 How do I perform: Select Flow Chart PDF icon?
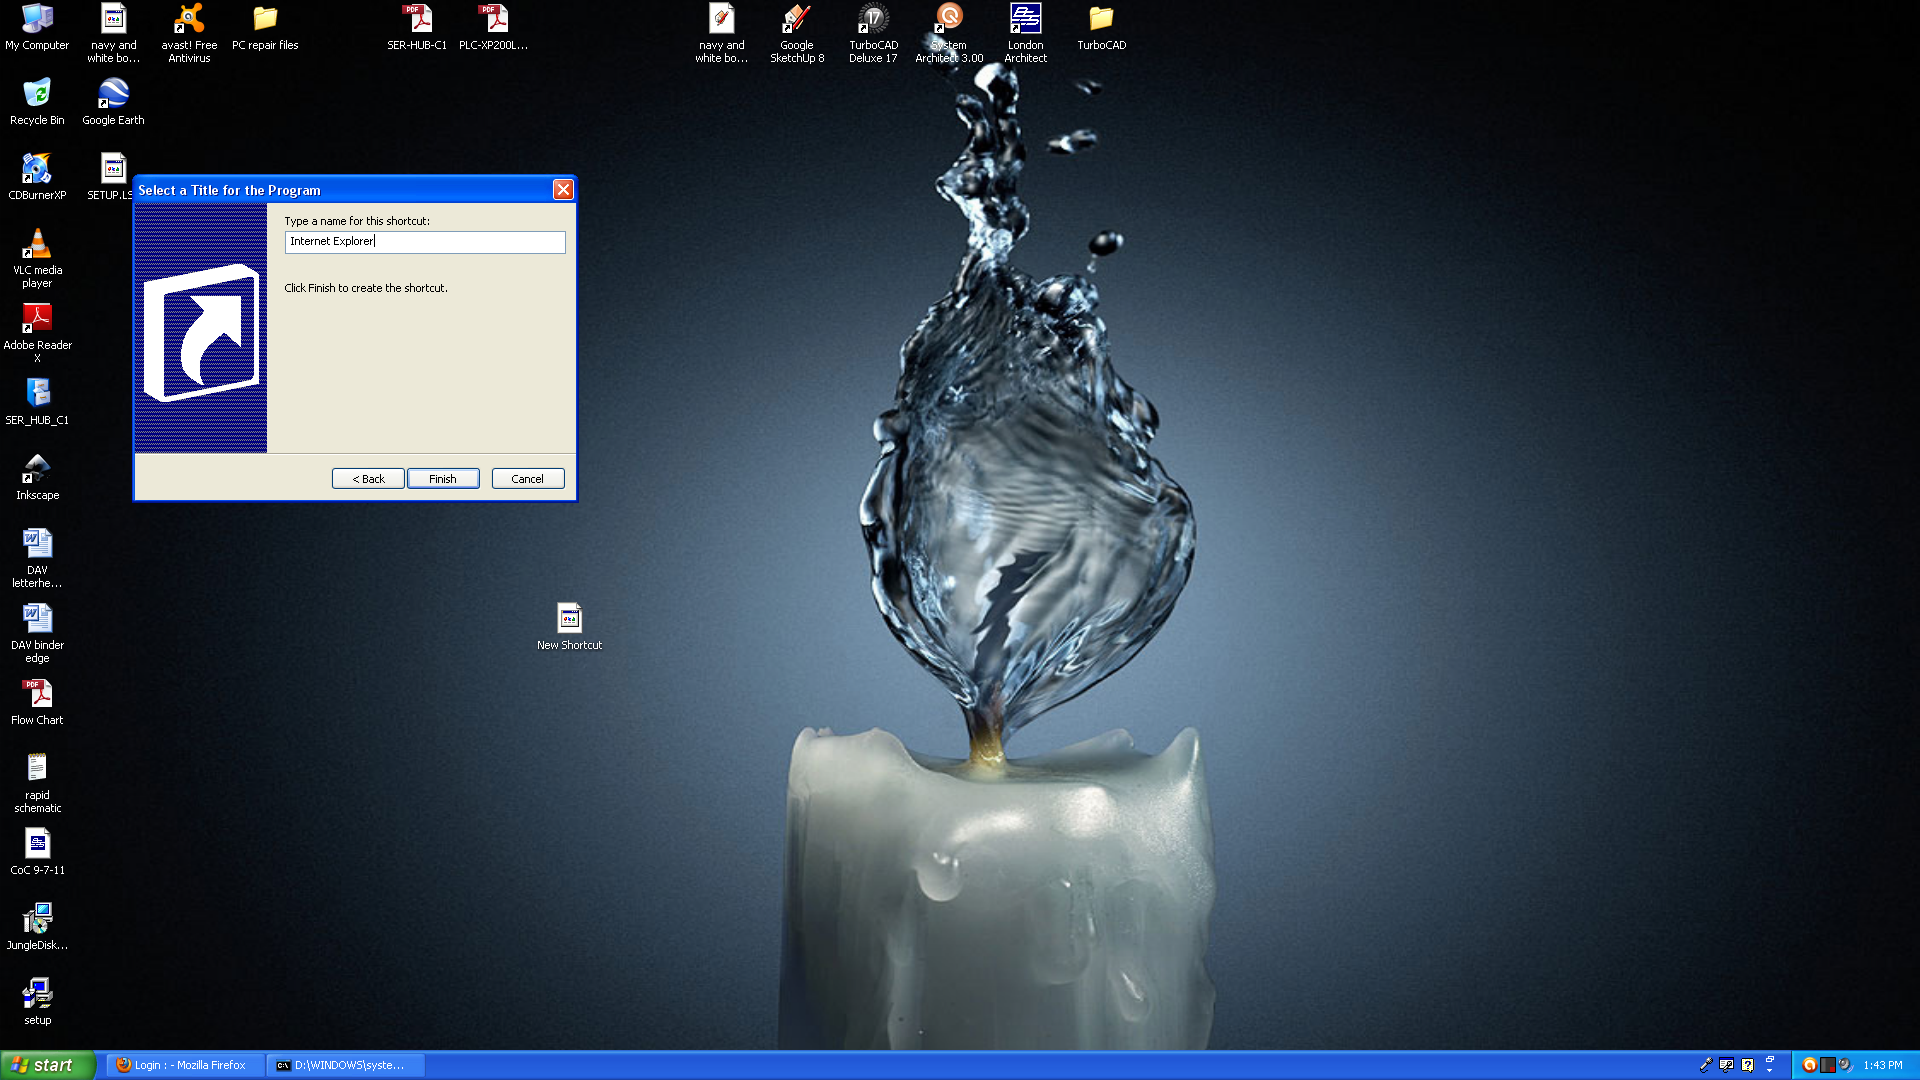[37, 702]
